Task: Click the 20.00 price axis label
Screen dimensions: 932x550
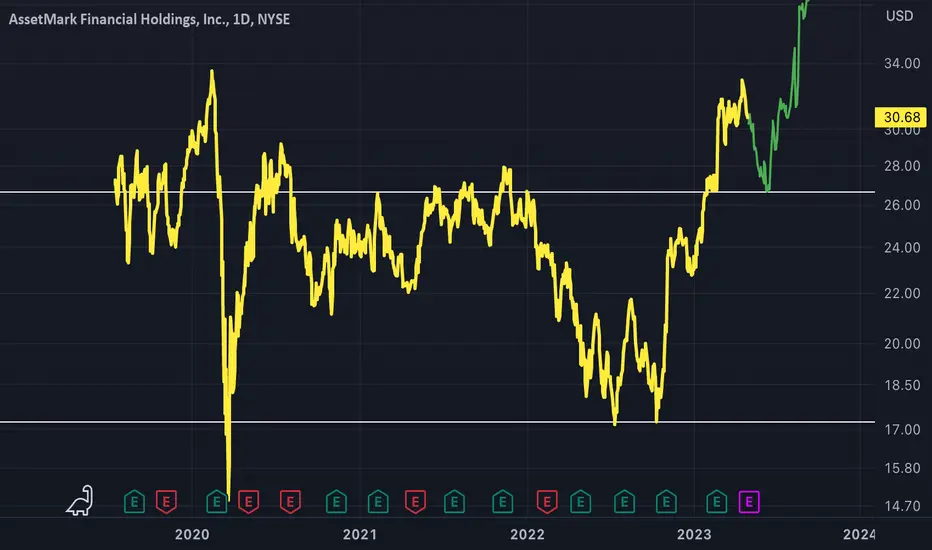Action: click(x=902, y=344)
